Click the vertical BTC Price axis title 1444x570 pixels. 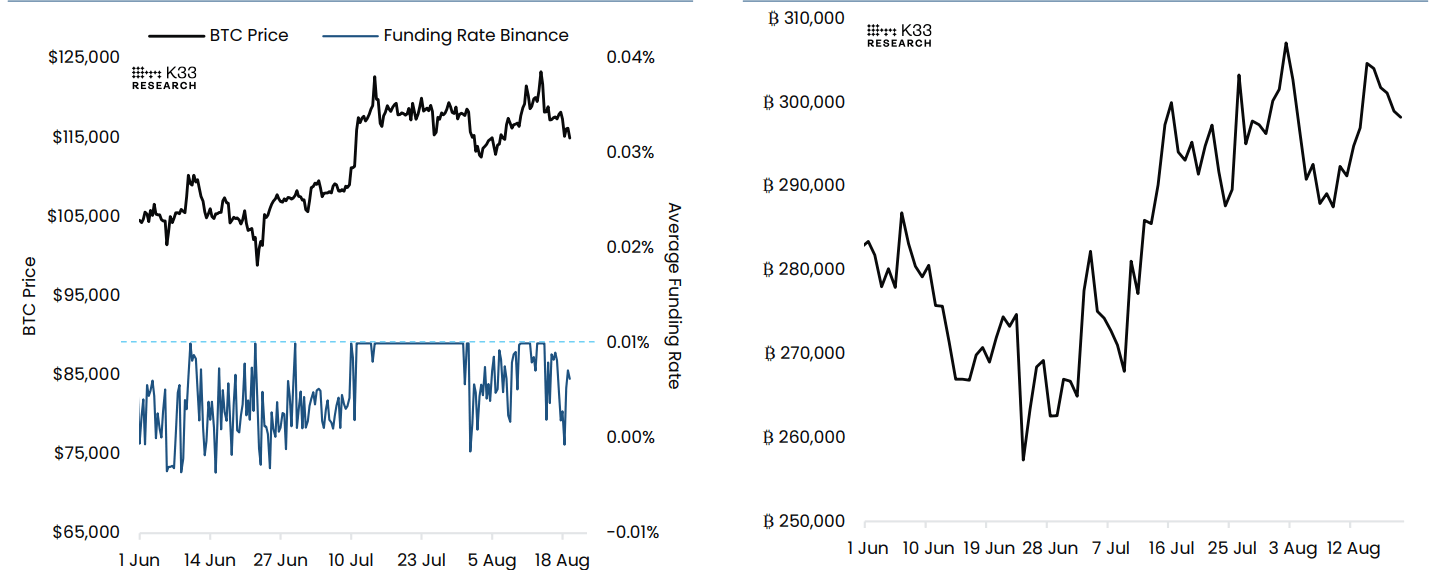(x=29, y=295)
